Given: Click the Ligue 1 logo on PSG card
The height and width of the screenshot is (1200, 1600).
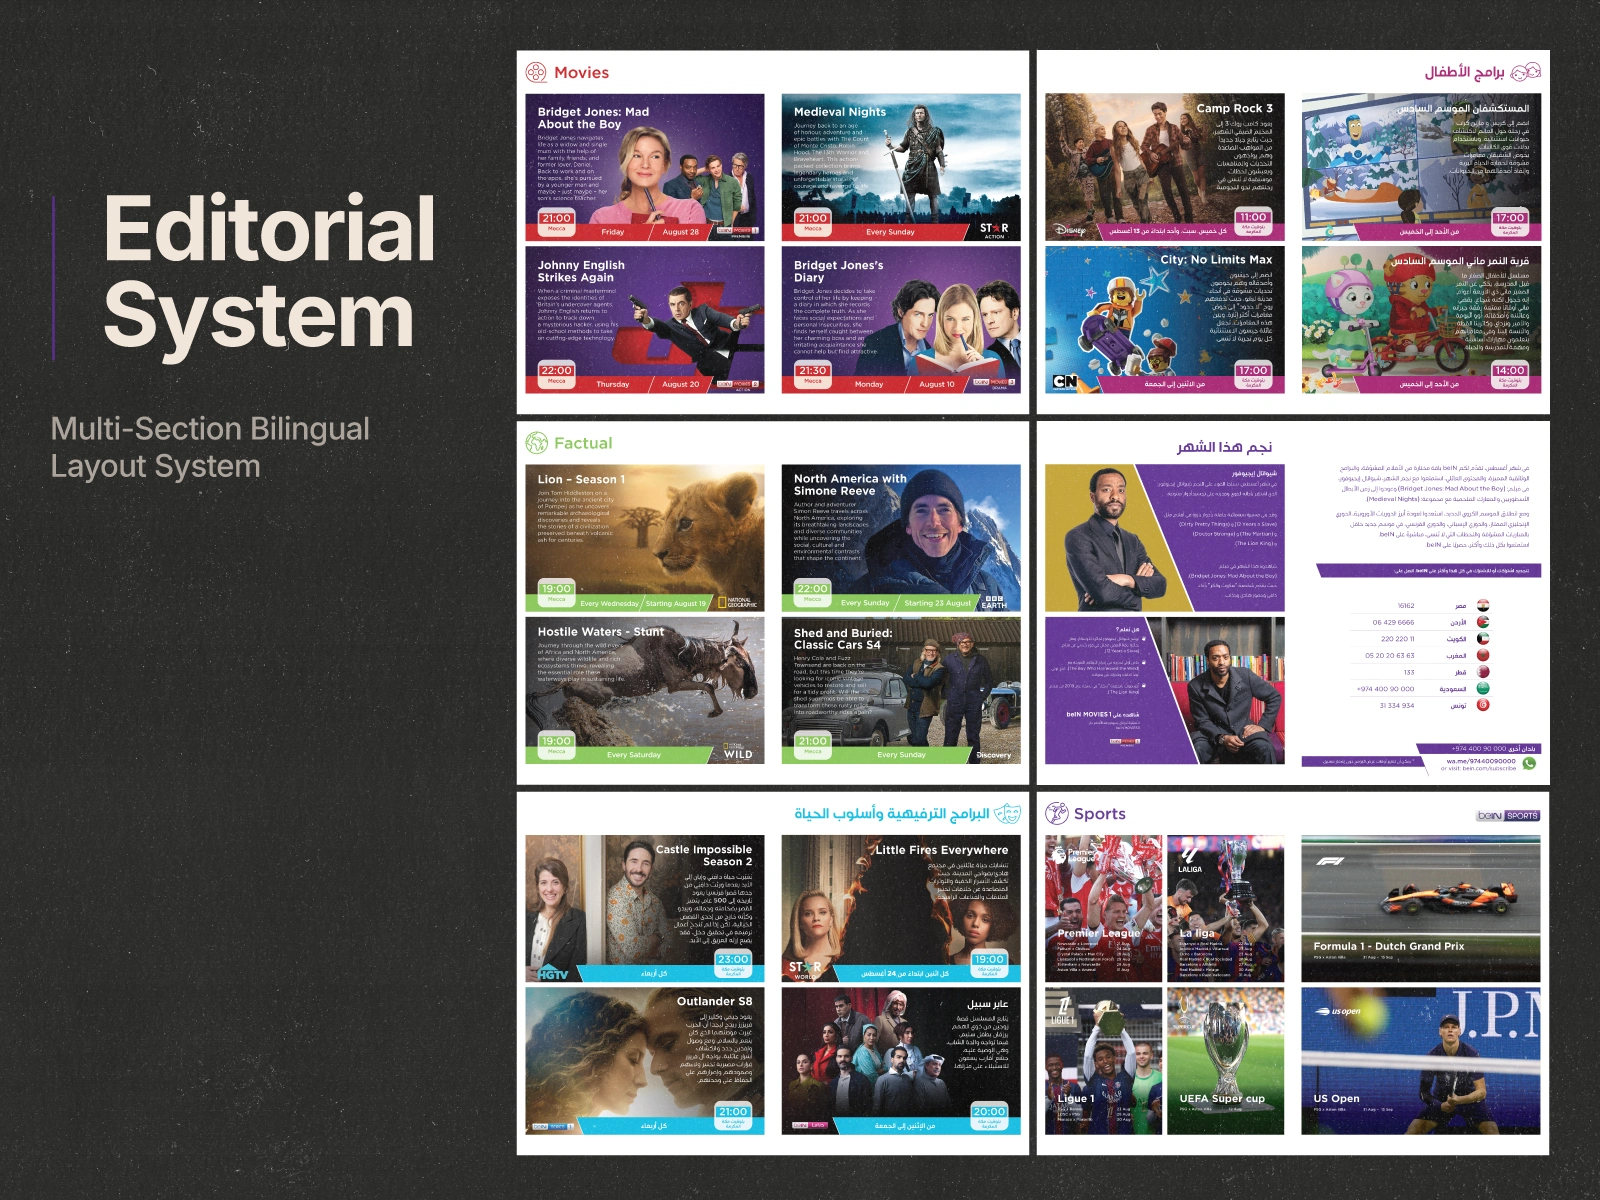Looking at the screenshot, I should 1062,1010.
